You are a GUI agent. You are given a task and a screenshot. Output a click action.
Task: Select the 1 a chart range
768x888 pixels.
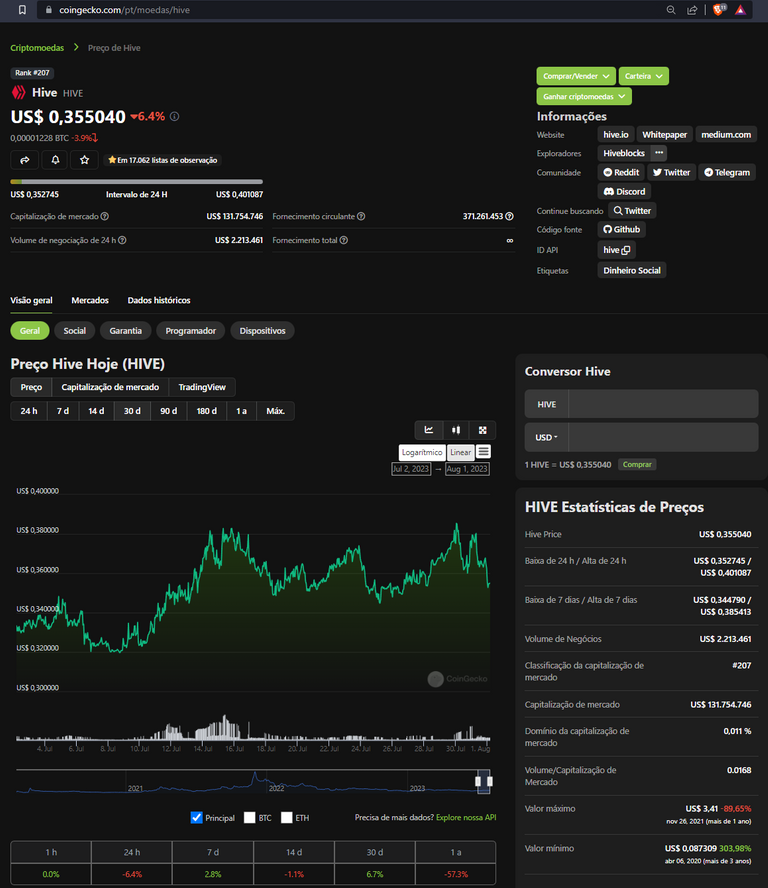(x=241, y=411)
